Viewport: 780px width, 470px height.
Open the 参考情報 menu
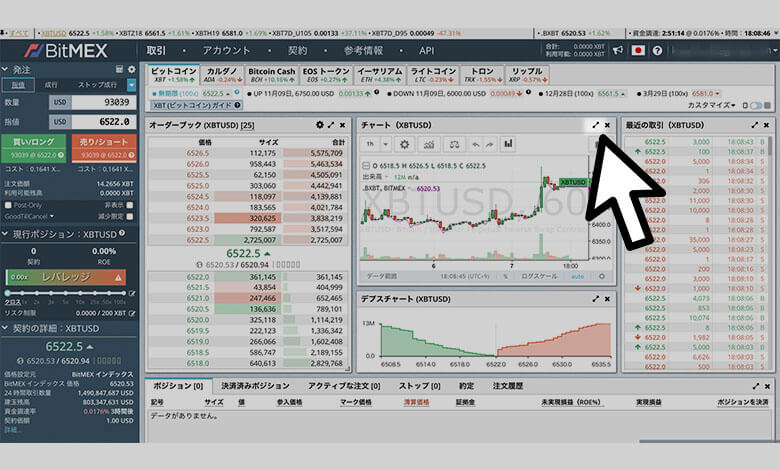pos(363,51)
